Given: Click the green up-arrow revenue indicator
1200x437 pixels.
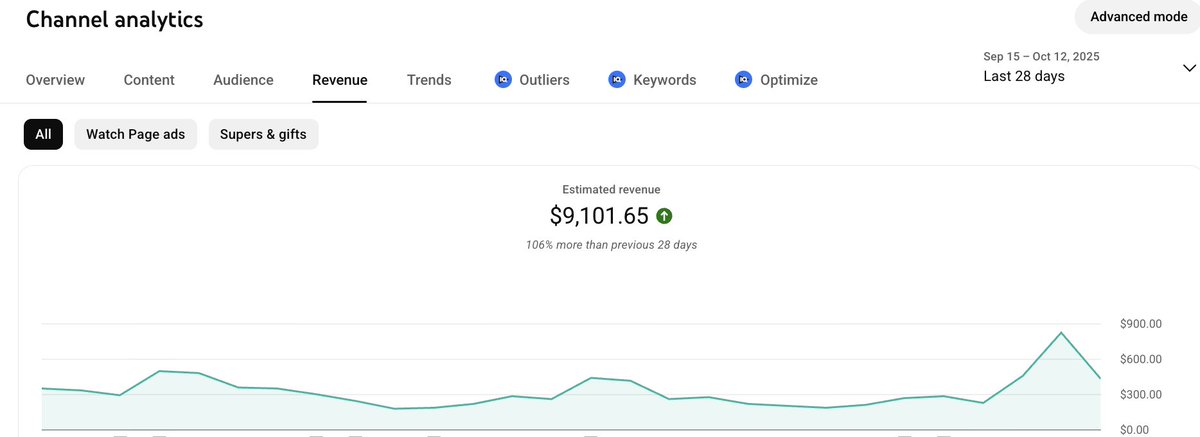Looking at the screenshot, I should coord(664,215).
